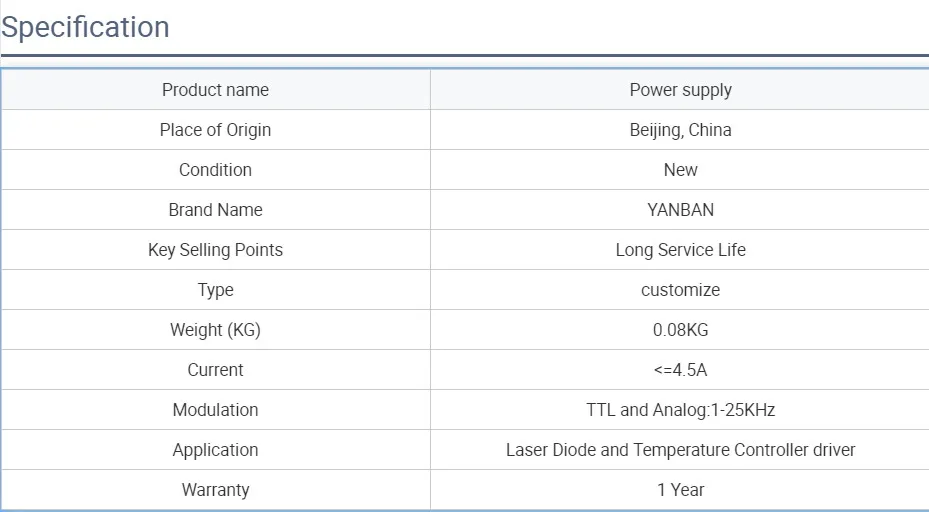Click the Beijing, China value cell

680,130
